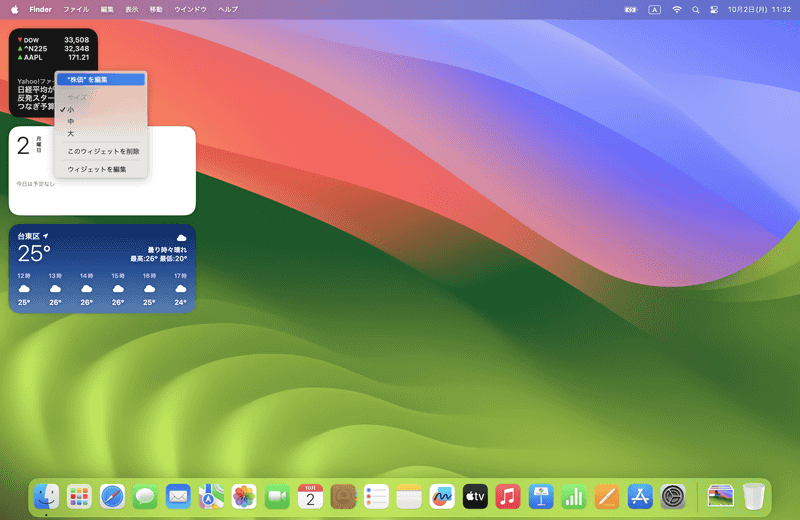Open the 表示 menu
This screenshot has width=800, height=520.
132,9
